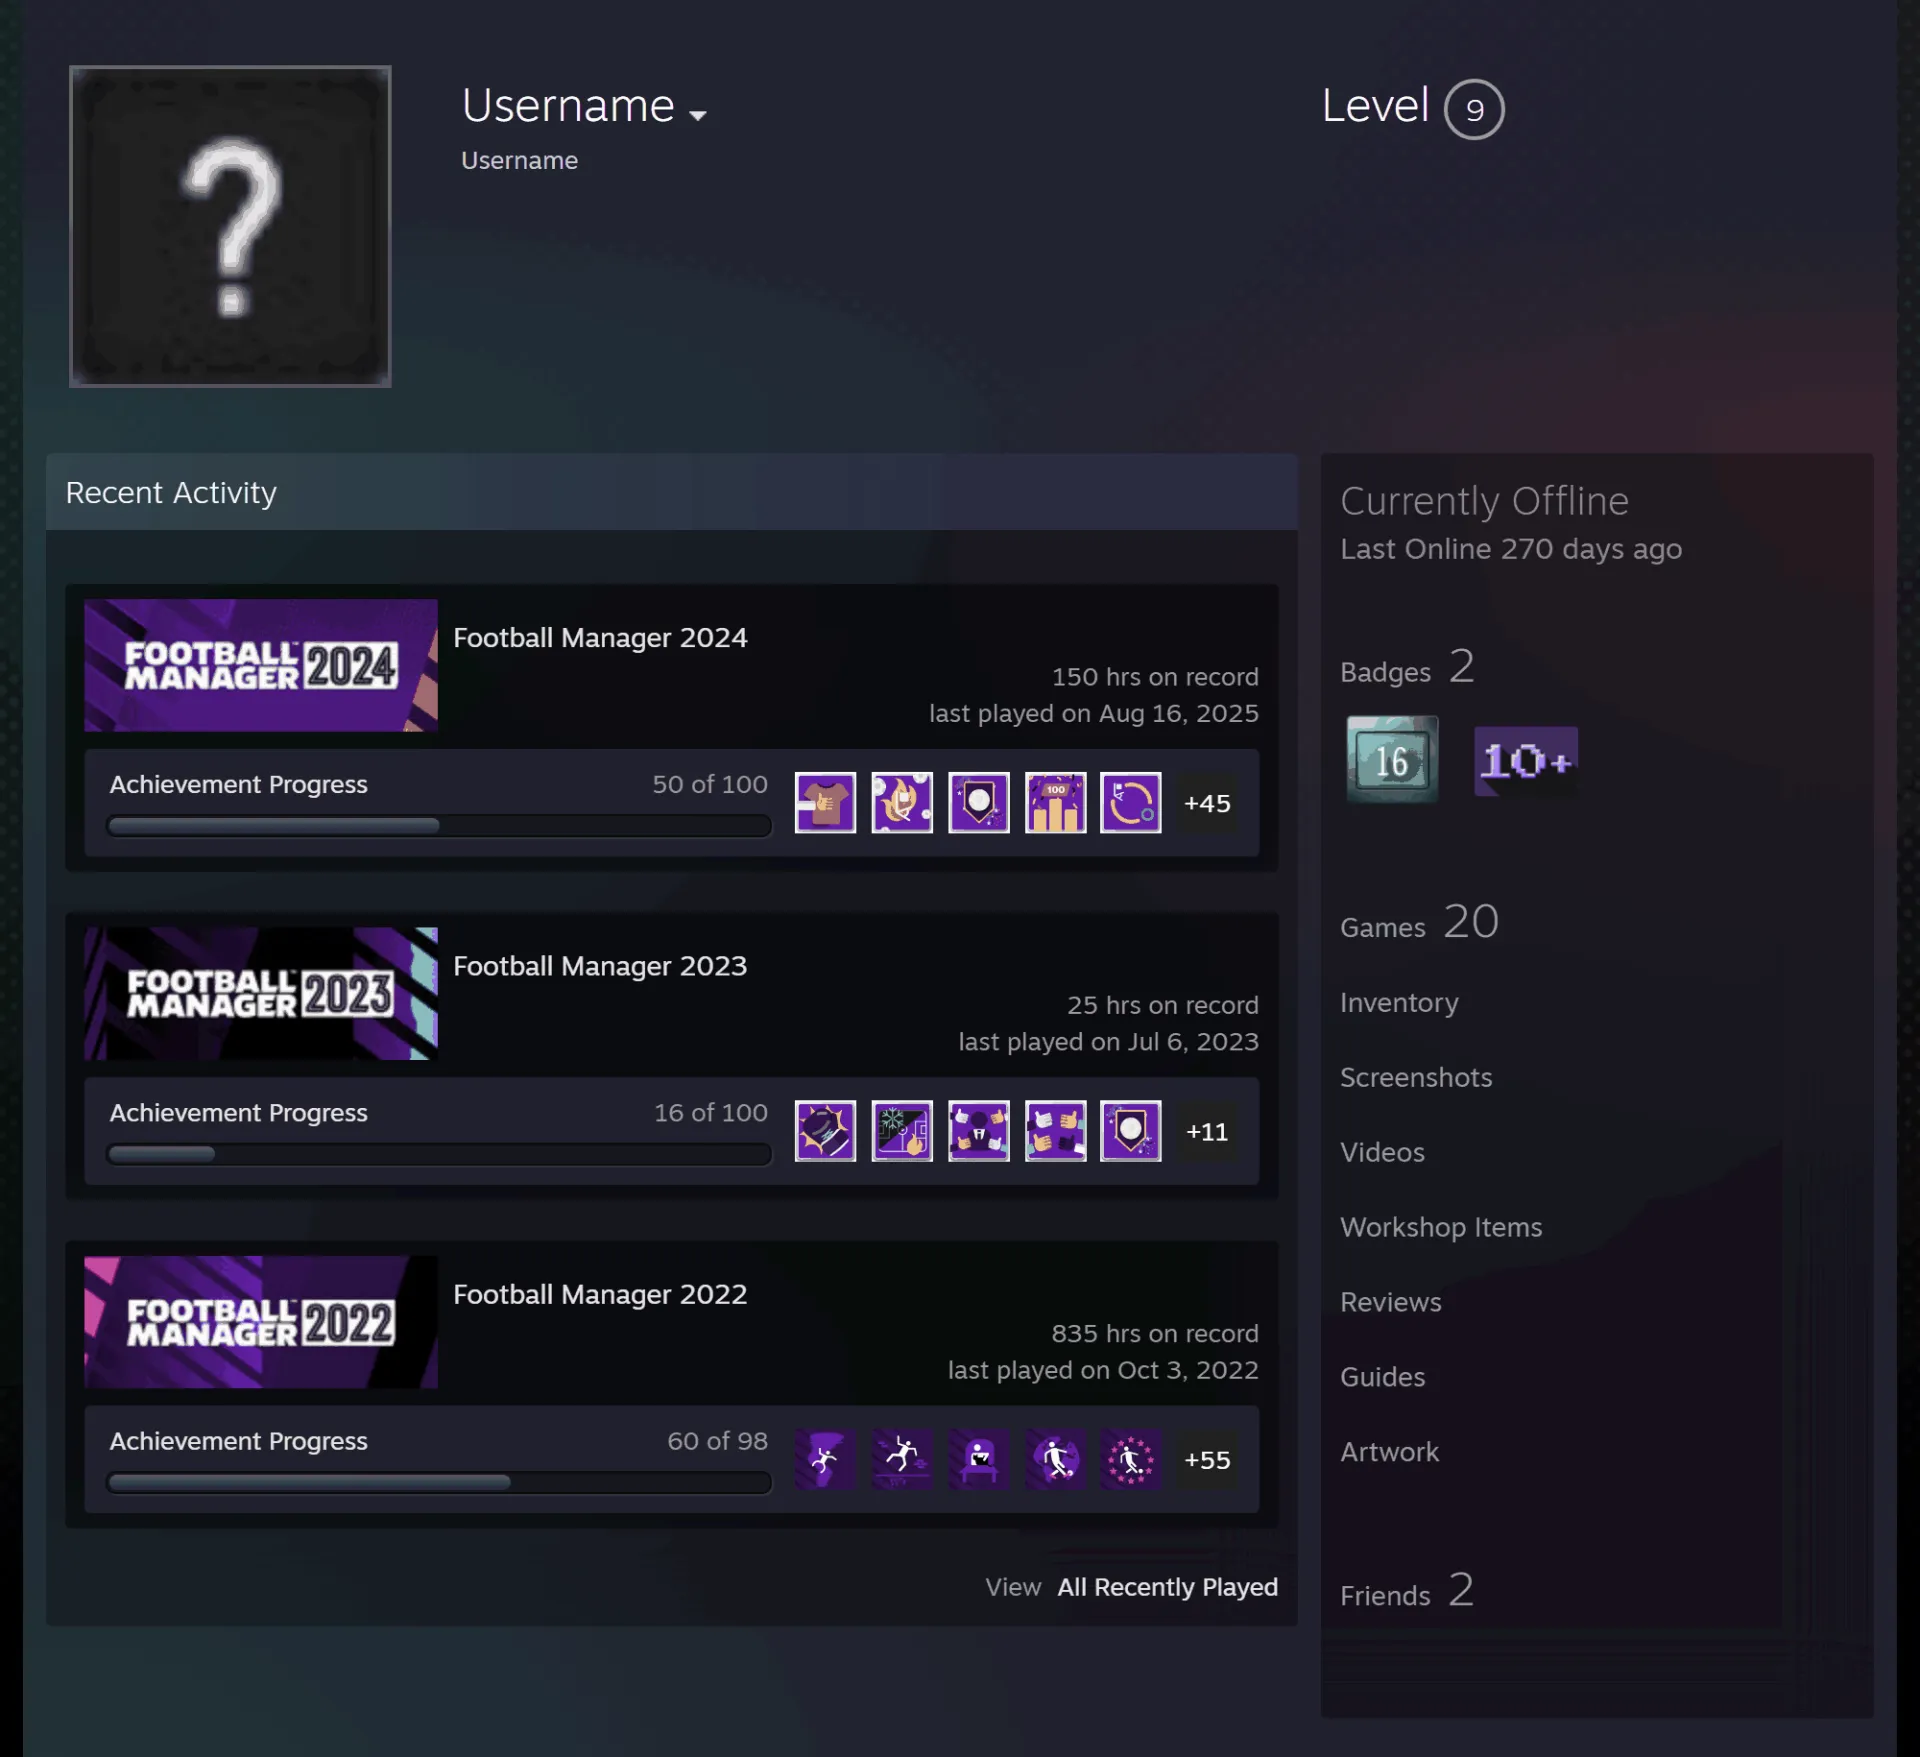Image resolution: width=1920 pixels, height=1757 pixels.
Task: Click the Football Manager 2022 banner image
Action: (261, 1322)
